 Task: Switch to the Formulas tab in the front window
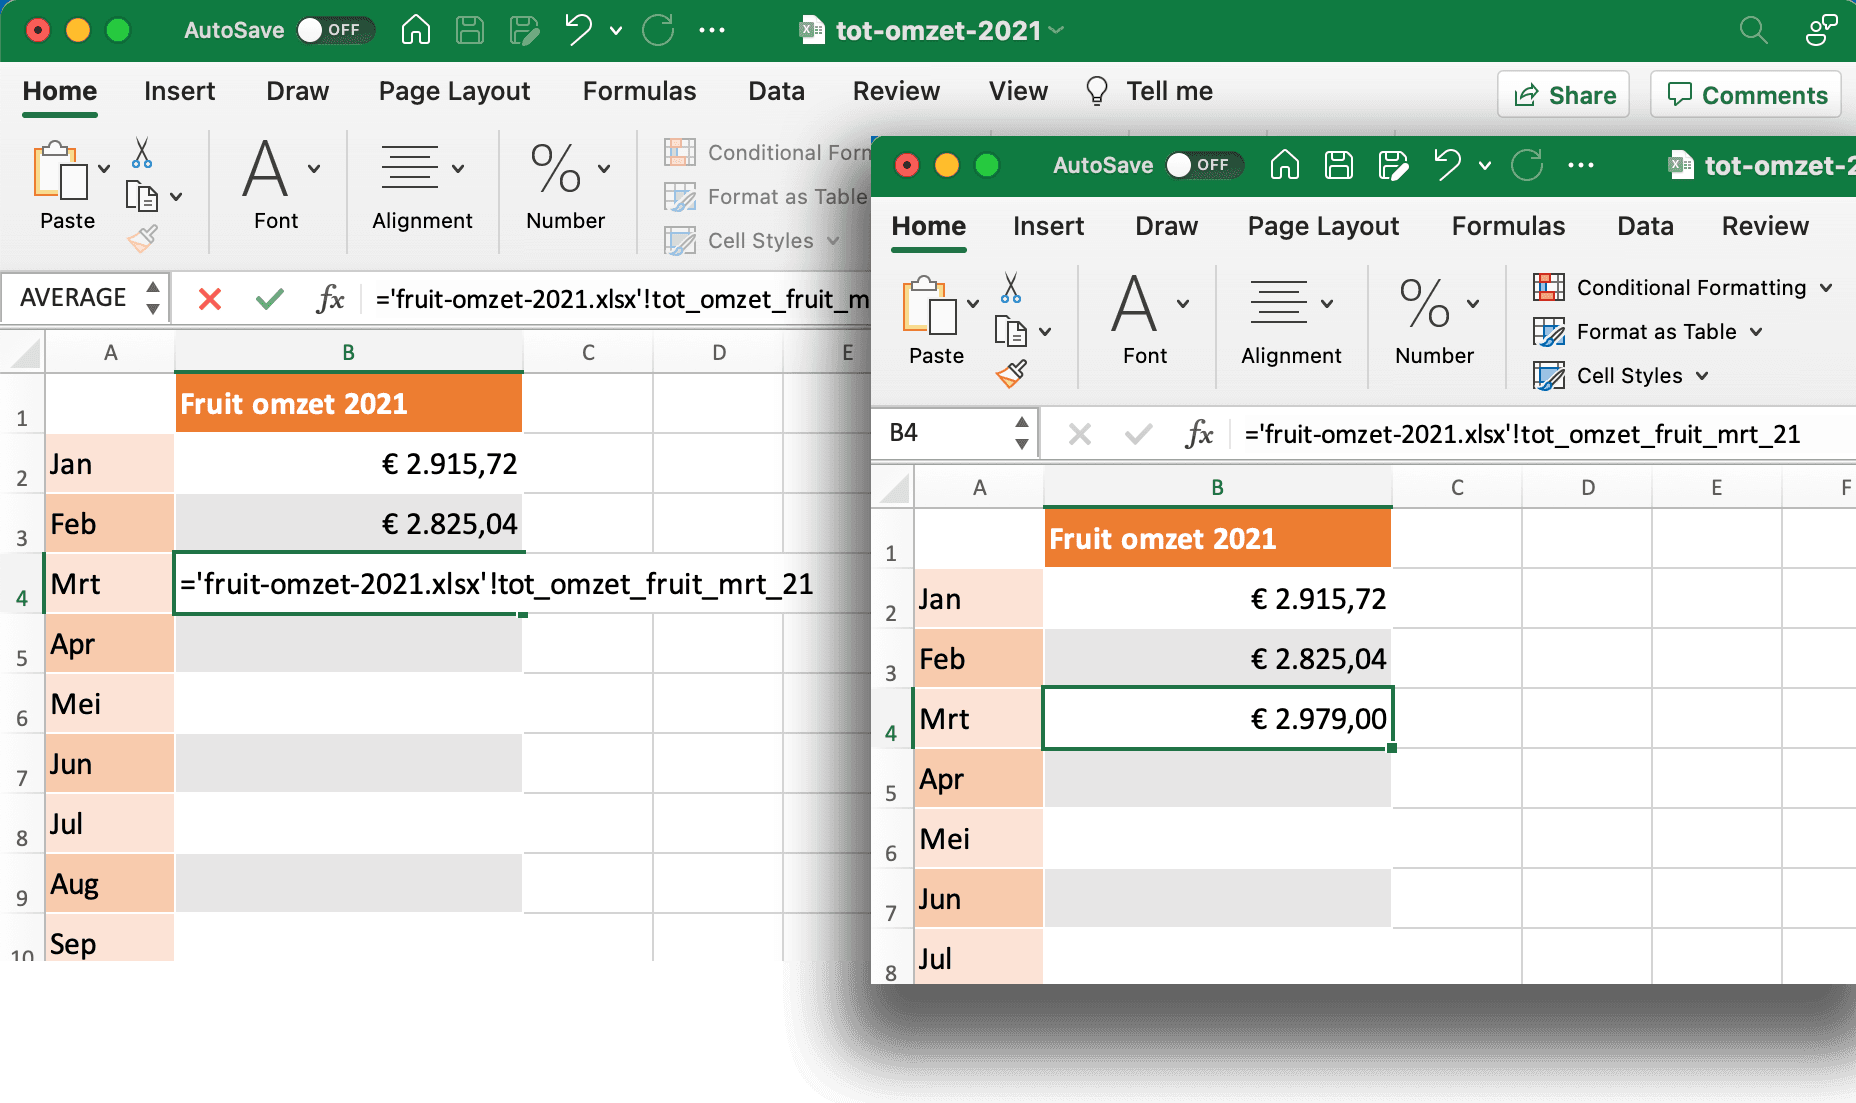1507,226
